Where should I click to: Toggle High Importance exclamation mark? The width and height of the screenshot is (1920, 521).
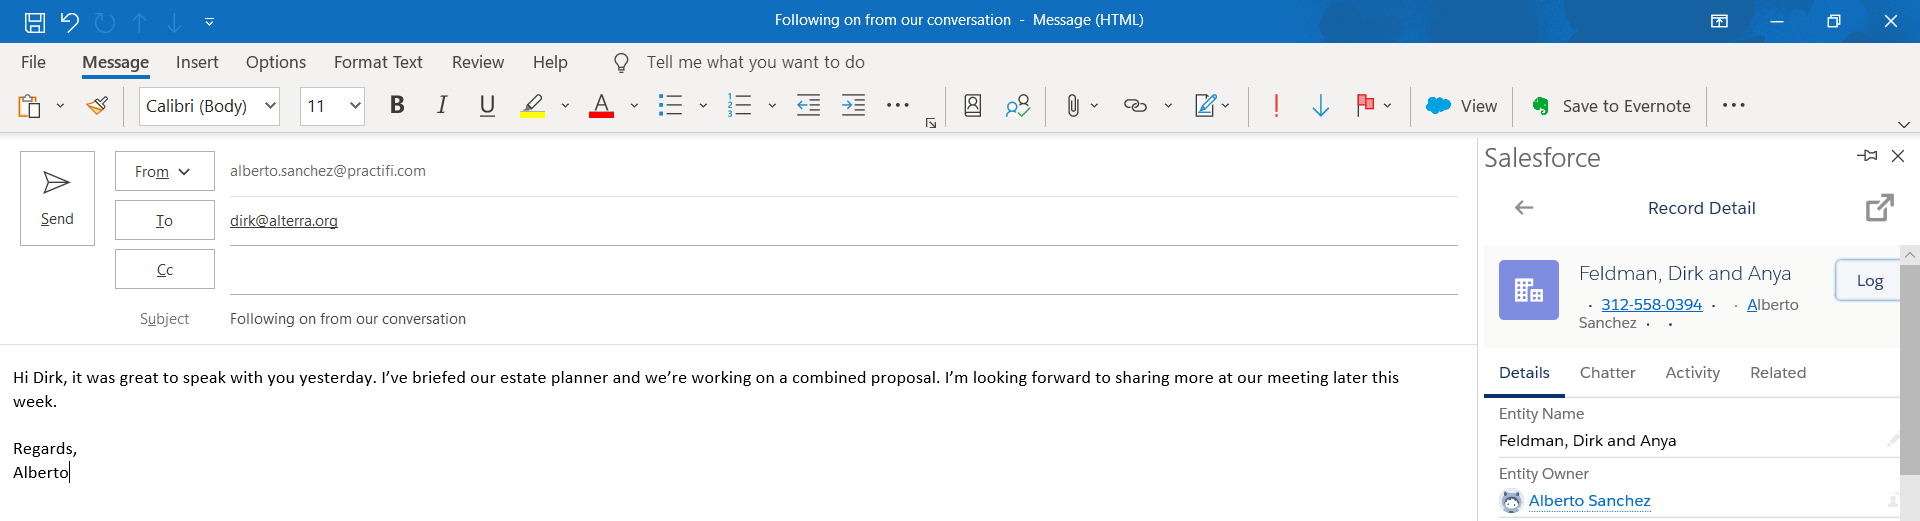point(1276,106)
